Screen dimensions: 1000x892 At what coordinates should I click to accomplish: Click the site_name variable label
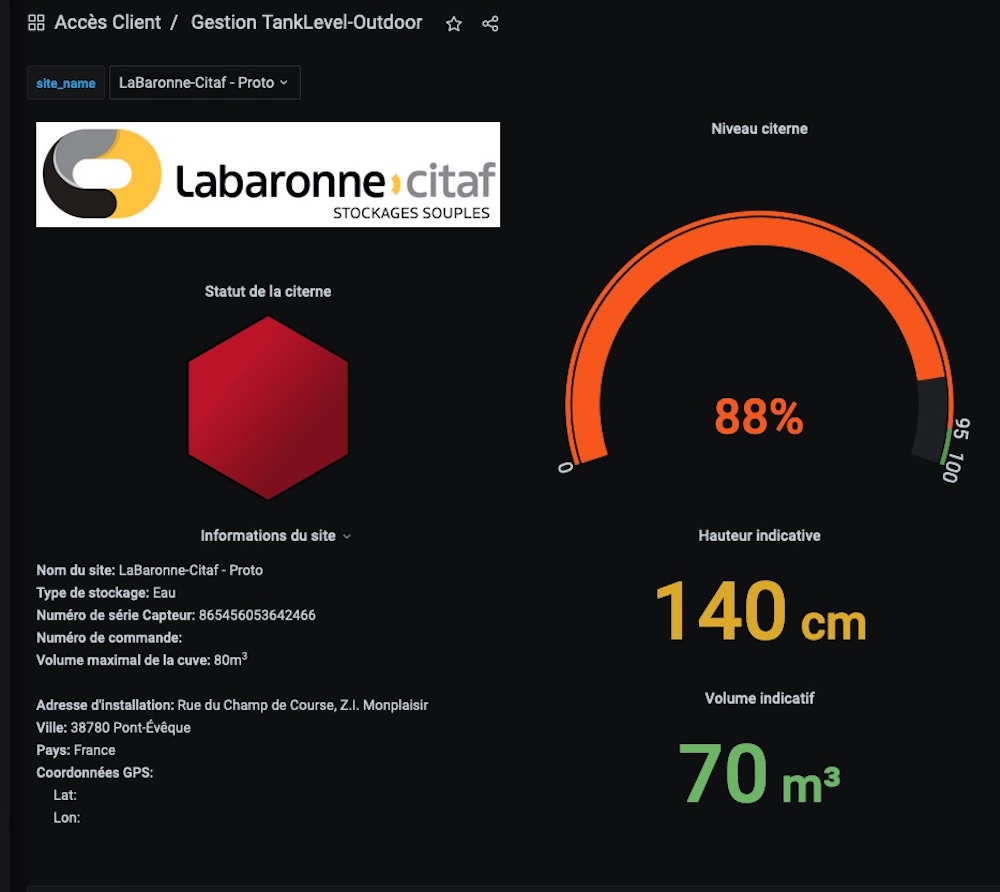[66, 83]
